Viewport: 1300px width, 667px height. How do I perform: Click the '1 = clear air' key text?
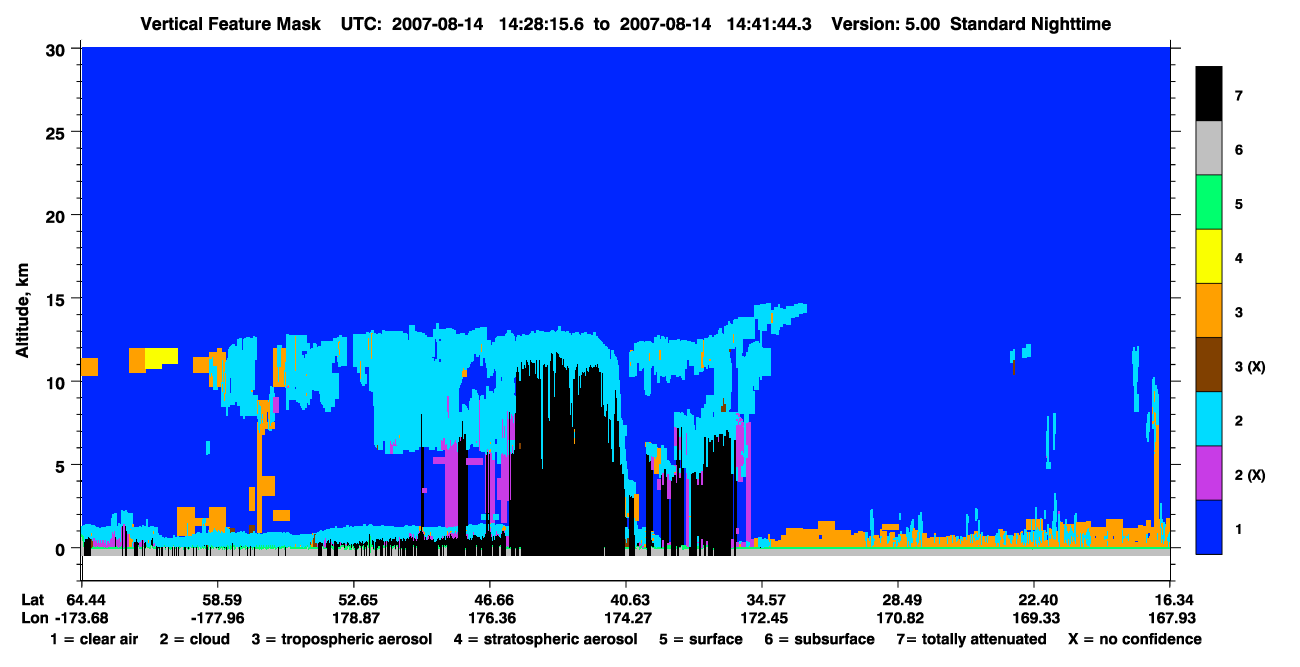pos(94,639)
